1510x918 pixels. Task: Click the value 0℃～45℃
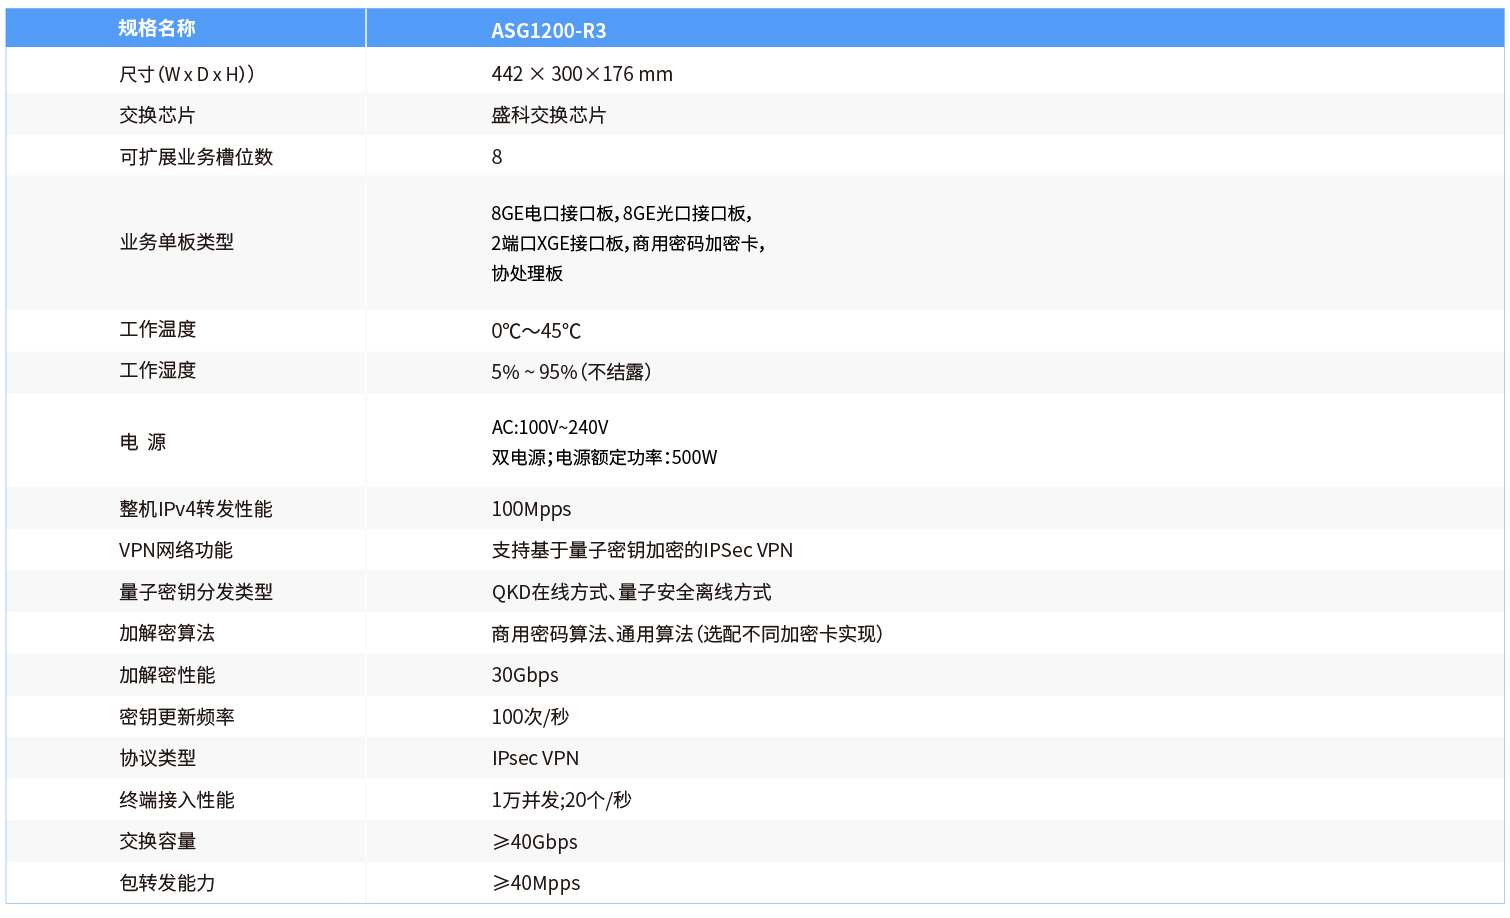pos(536,330)
